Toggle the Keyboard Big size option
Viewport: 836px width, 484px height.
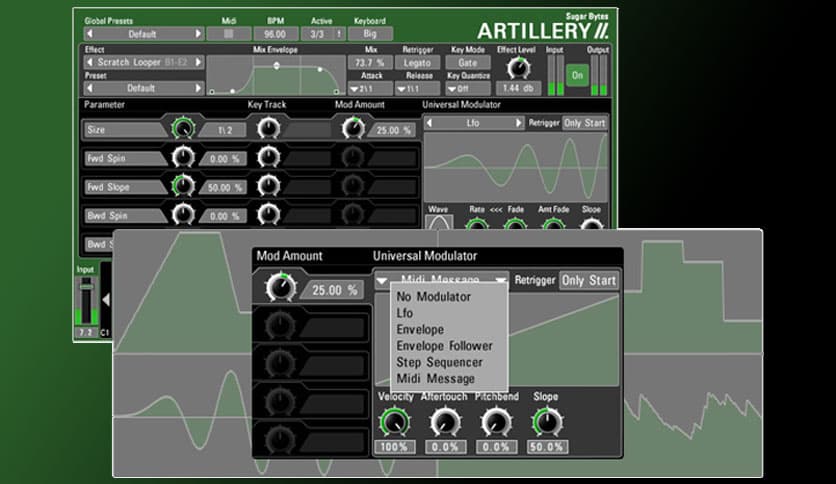pyautogui.click(x=370, y=34)
